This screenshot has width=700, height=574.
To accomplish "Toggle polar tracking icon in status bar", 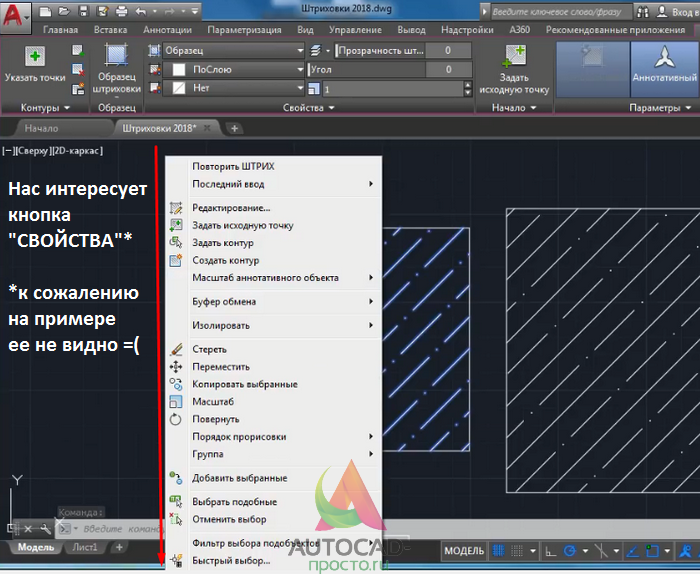I will 570,551.
